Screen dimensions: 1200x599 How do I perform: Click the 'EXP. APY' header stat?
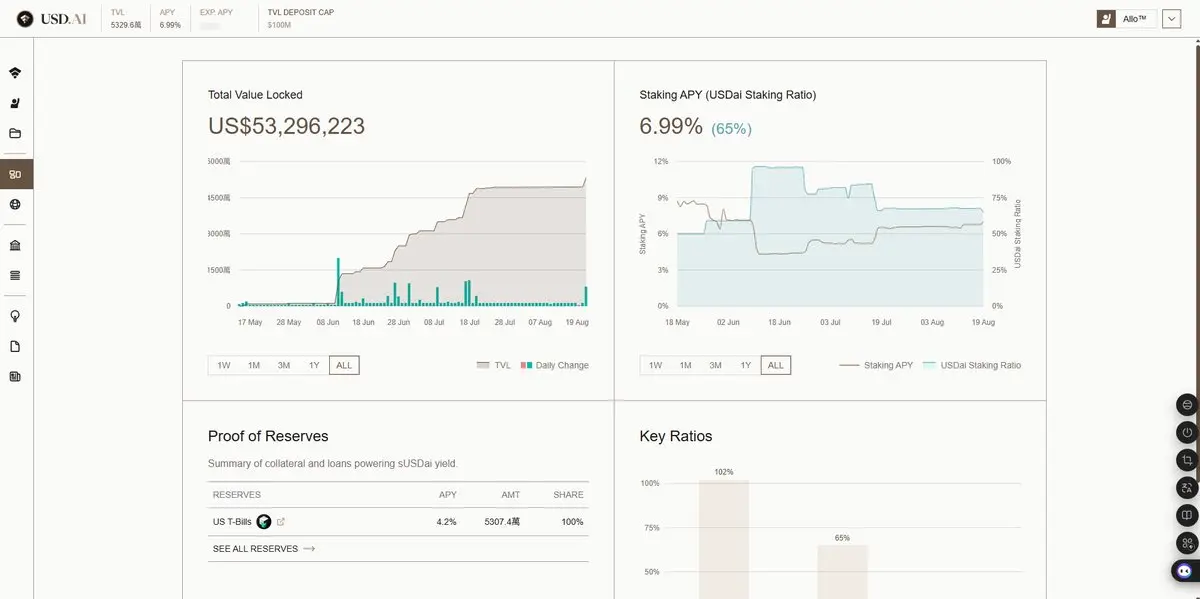click(215, 12)
